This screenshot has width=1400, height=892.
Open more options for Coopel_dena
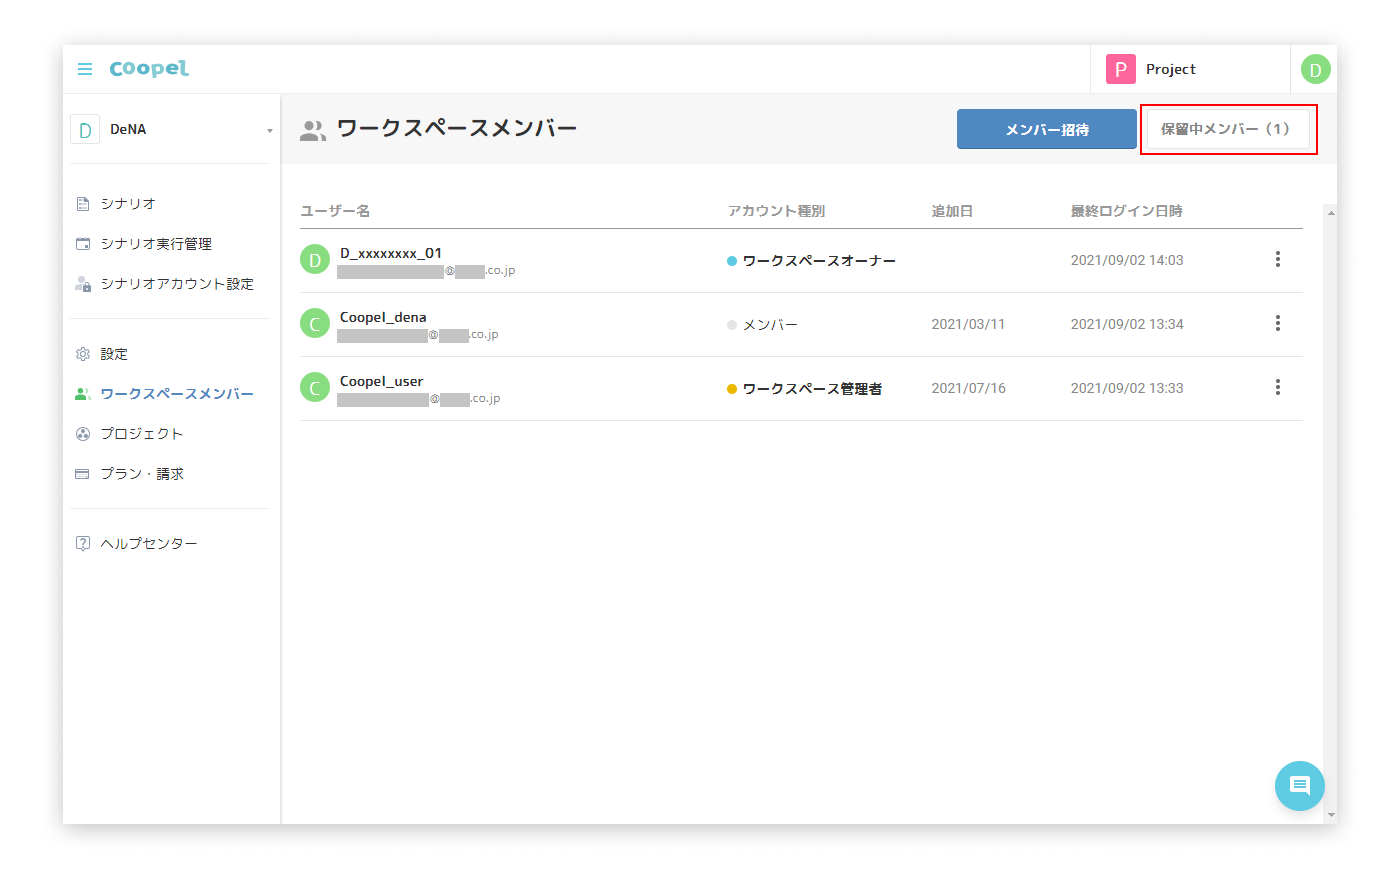[x=1277, y=324]
